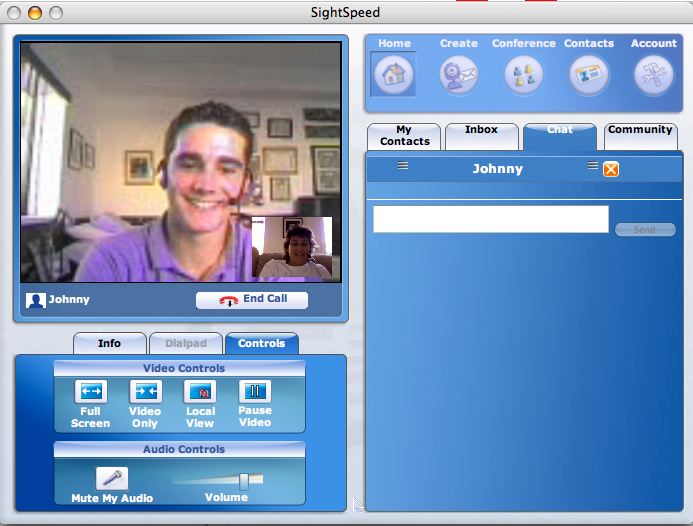
Task: Open menu lines right of Johnny title
Action: [x=593, y=166]
